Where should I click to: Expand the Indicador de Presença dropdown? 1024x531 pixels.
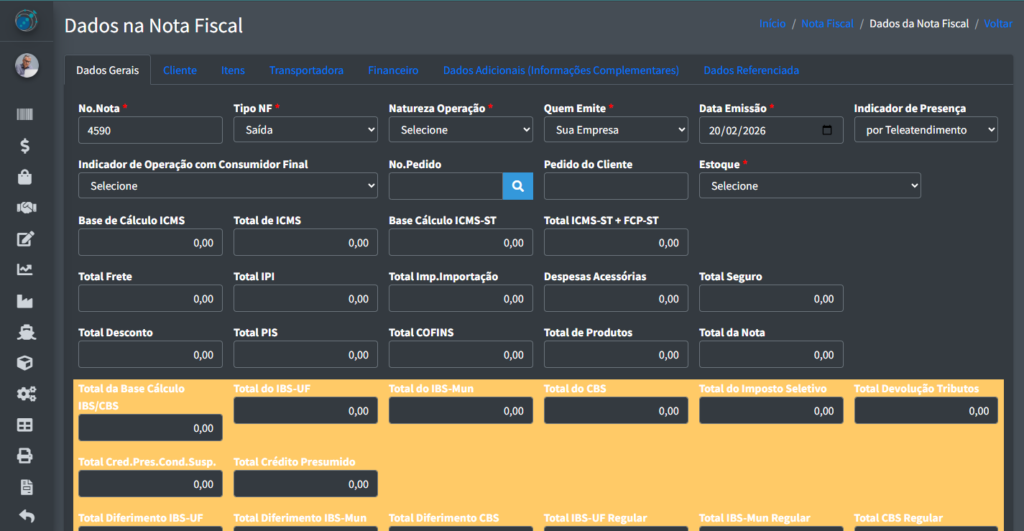pos(925,130)
